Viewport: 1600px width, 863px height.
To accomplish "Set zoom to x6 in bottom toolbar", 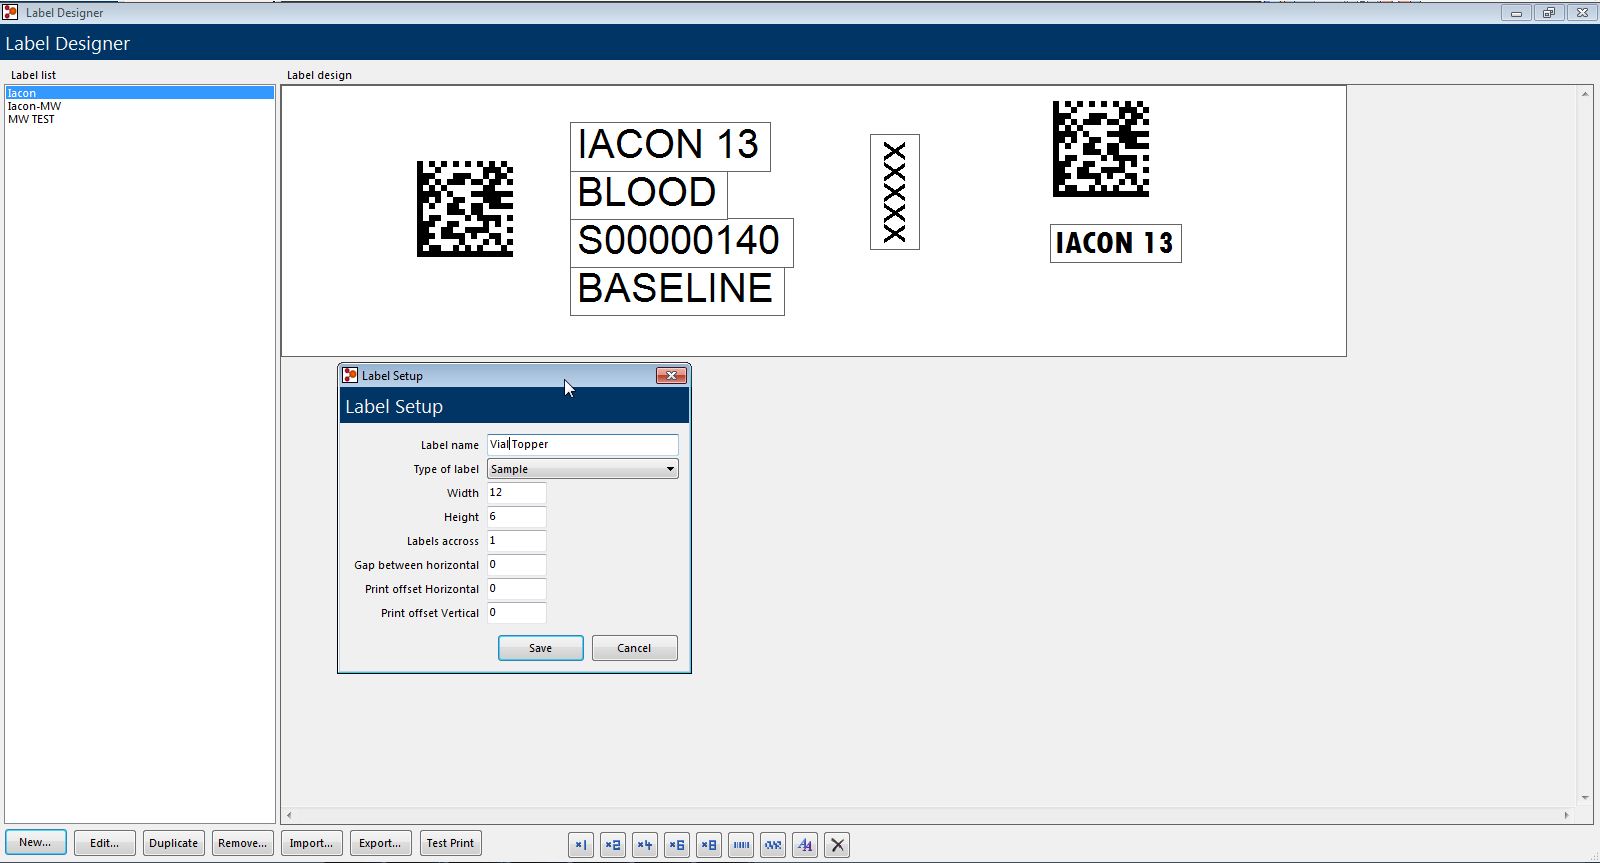I will 677,845.
